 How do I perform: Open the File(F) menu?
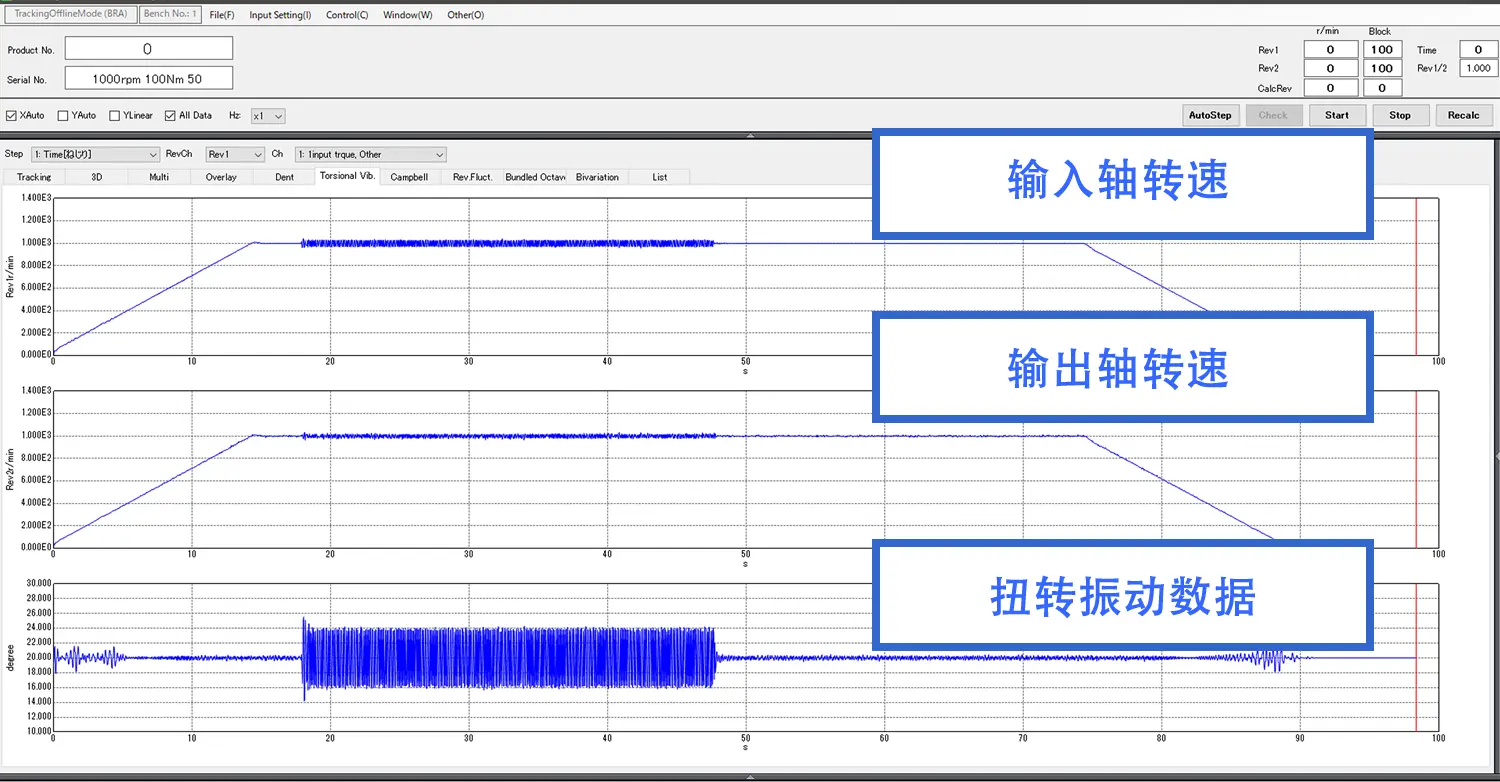pyautogui.click(x=222, y=15)
